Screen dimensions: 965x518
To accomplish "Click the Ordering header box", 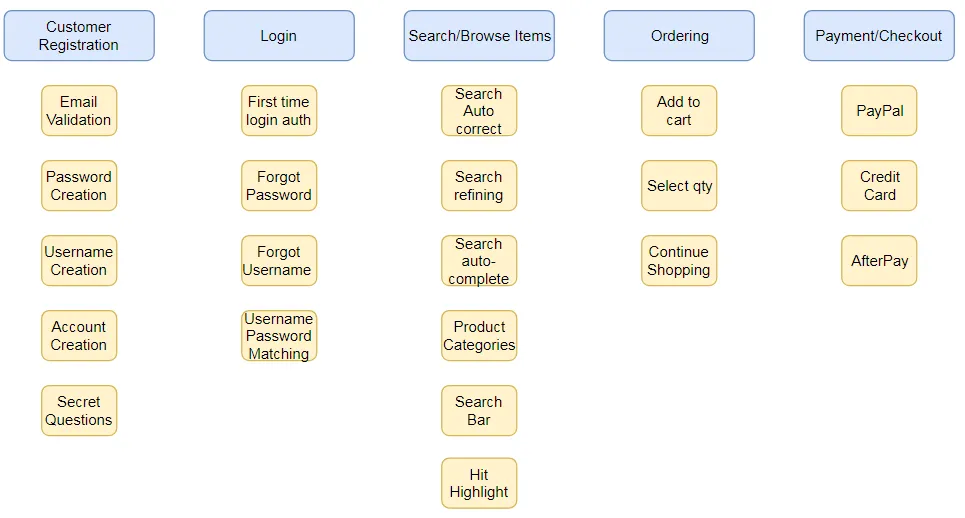I will click(x=679, y=36).
